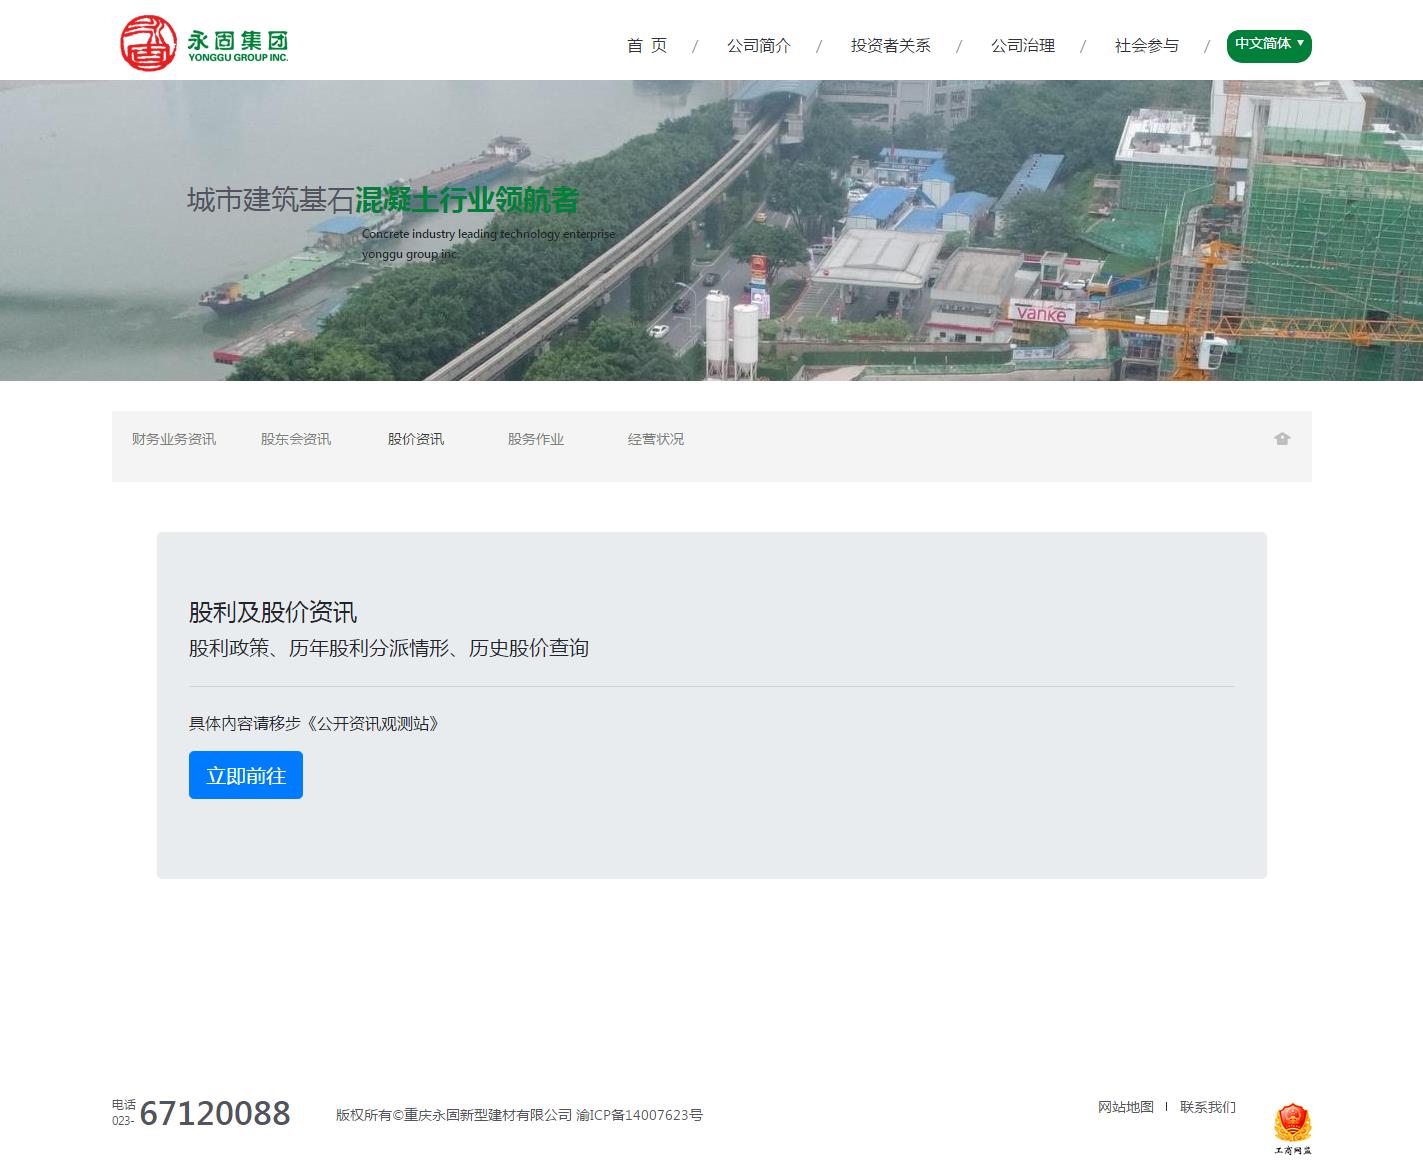The height and width of the screenshot is (1170, 1423).
Task: Open the 首页 menu item
Action: coord(647,45)
